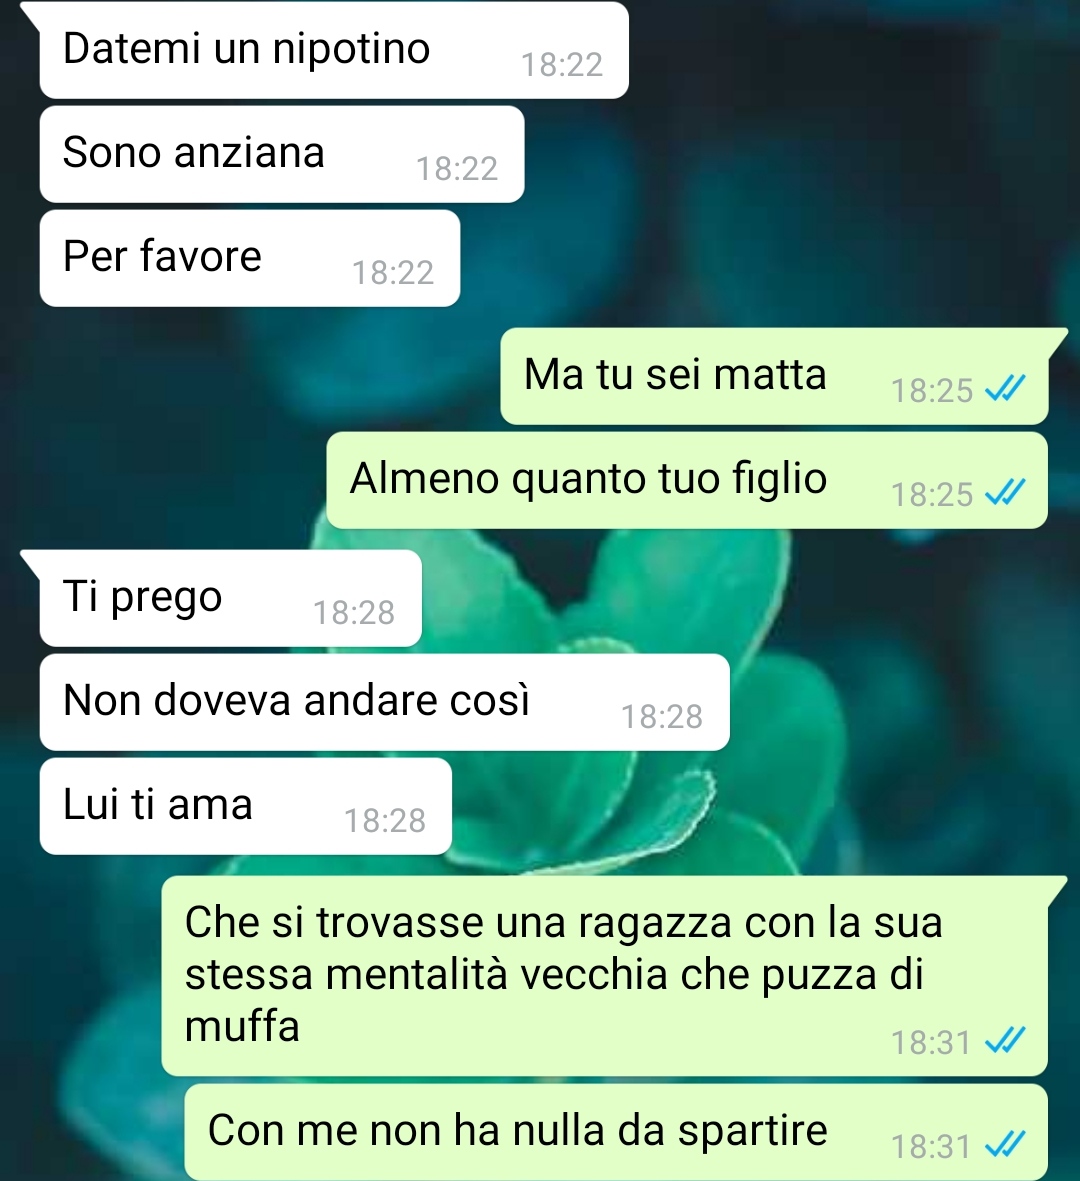
Task: Click double-check icon on 'Almeno quanto tuo figlio'
Action: click(x=1005, y=493)
